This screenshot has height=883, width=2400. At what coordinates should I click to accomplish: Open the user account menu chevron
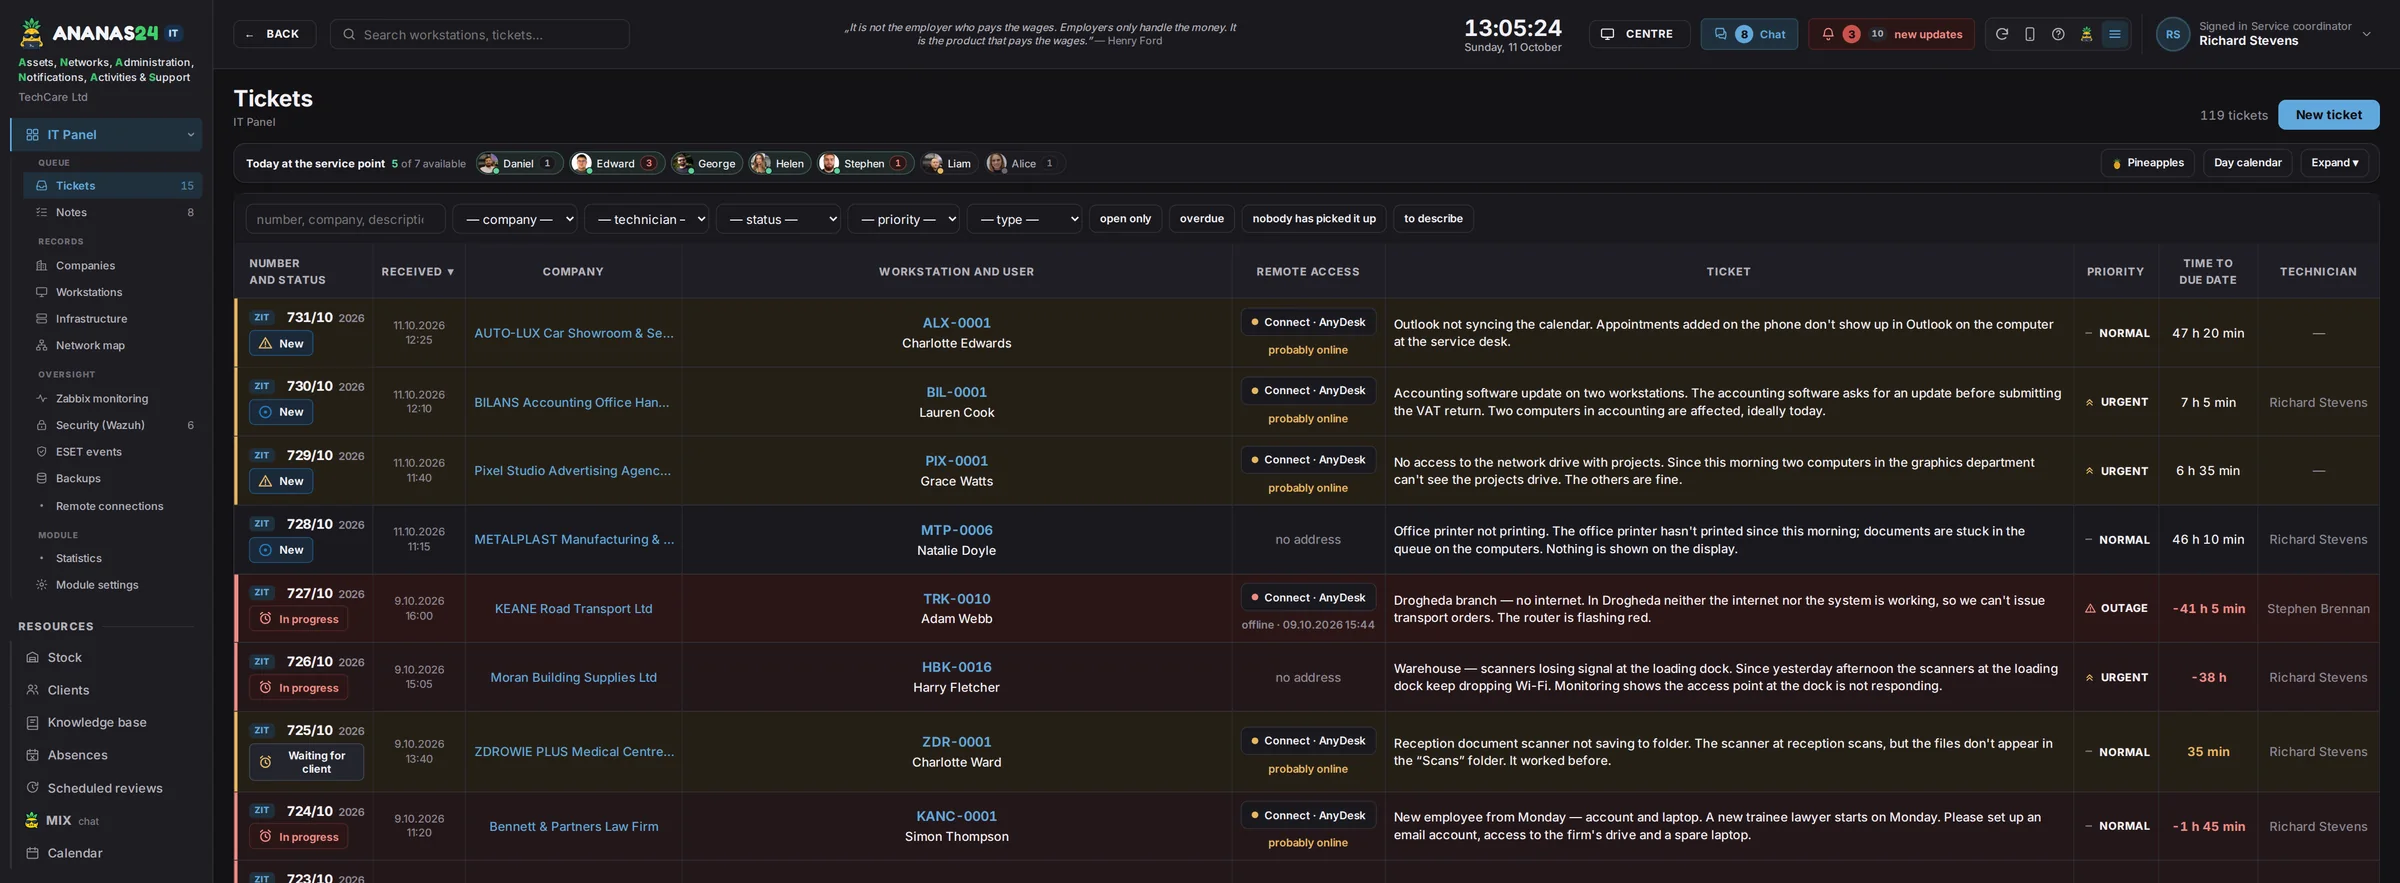pyautogui.click(x=2366, y=34)
